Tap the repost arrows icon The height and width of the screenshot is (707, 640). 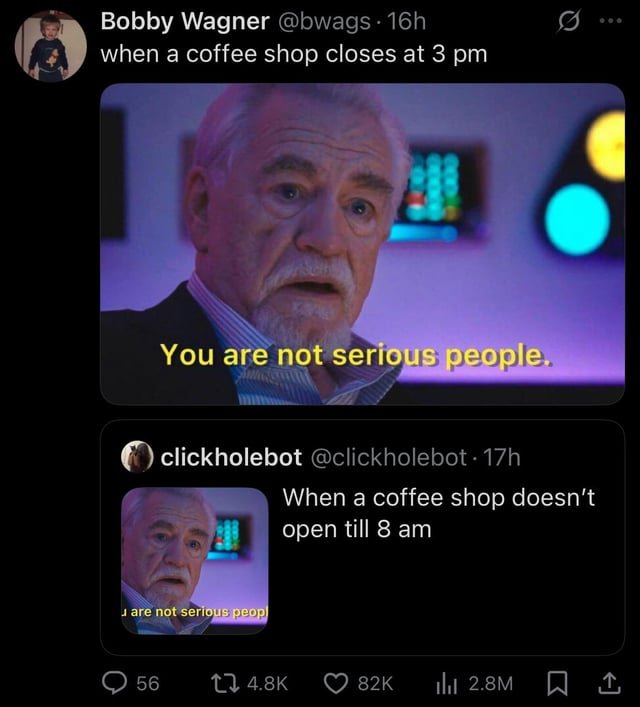point(226,683)
